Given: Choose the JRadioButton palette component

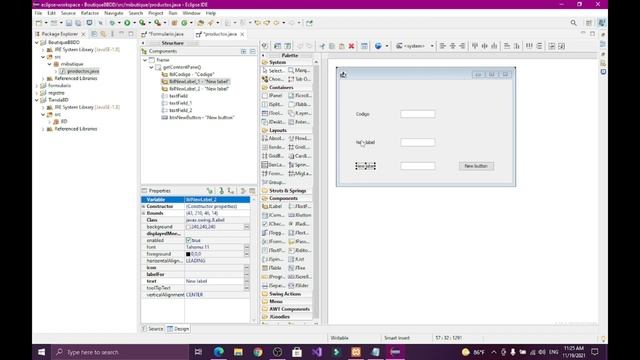Looking at the screenshot, I should [300, 224].
